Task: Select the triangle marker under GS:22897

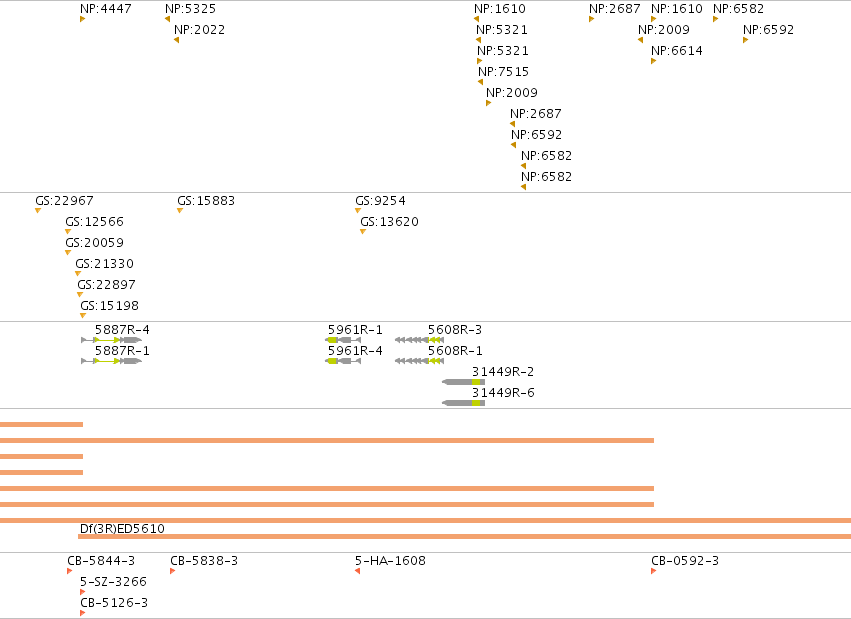Action: (80, 295)
